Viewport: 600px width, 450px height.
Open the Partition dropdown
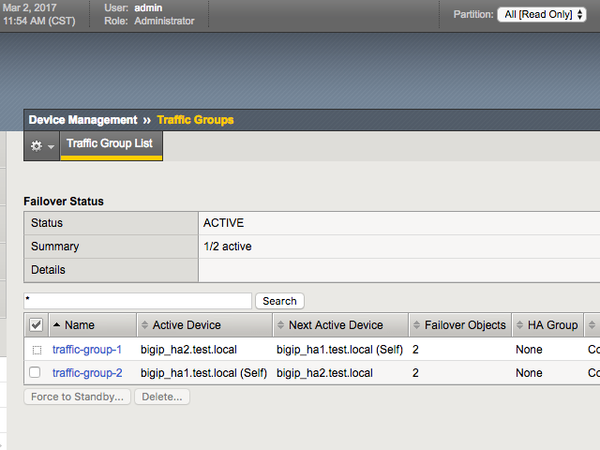pyautogui.click(x=541, y=15)
